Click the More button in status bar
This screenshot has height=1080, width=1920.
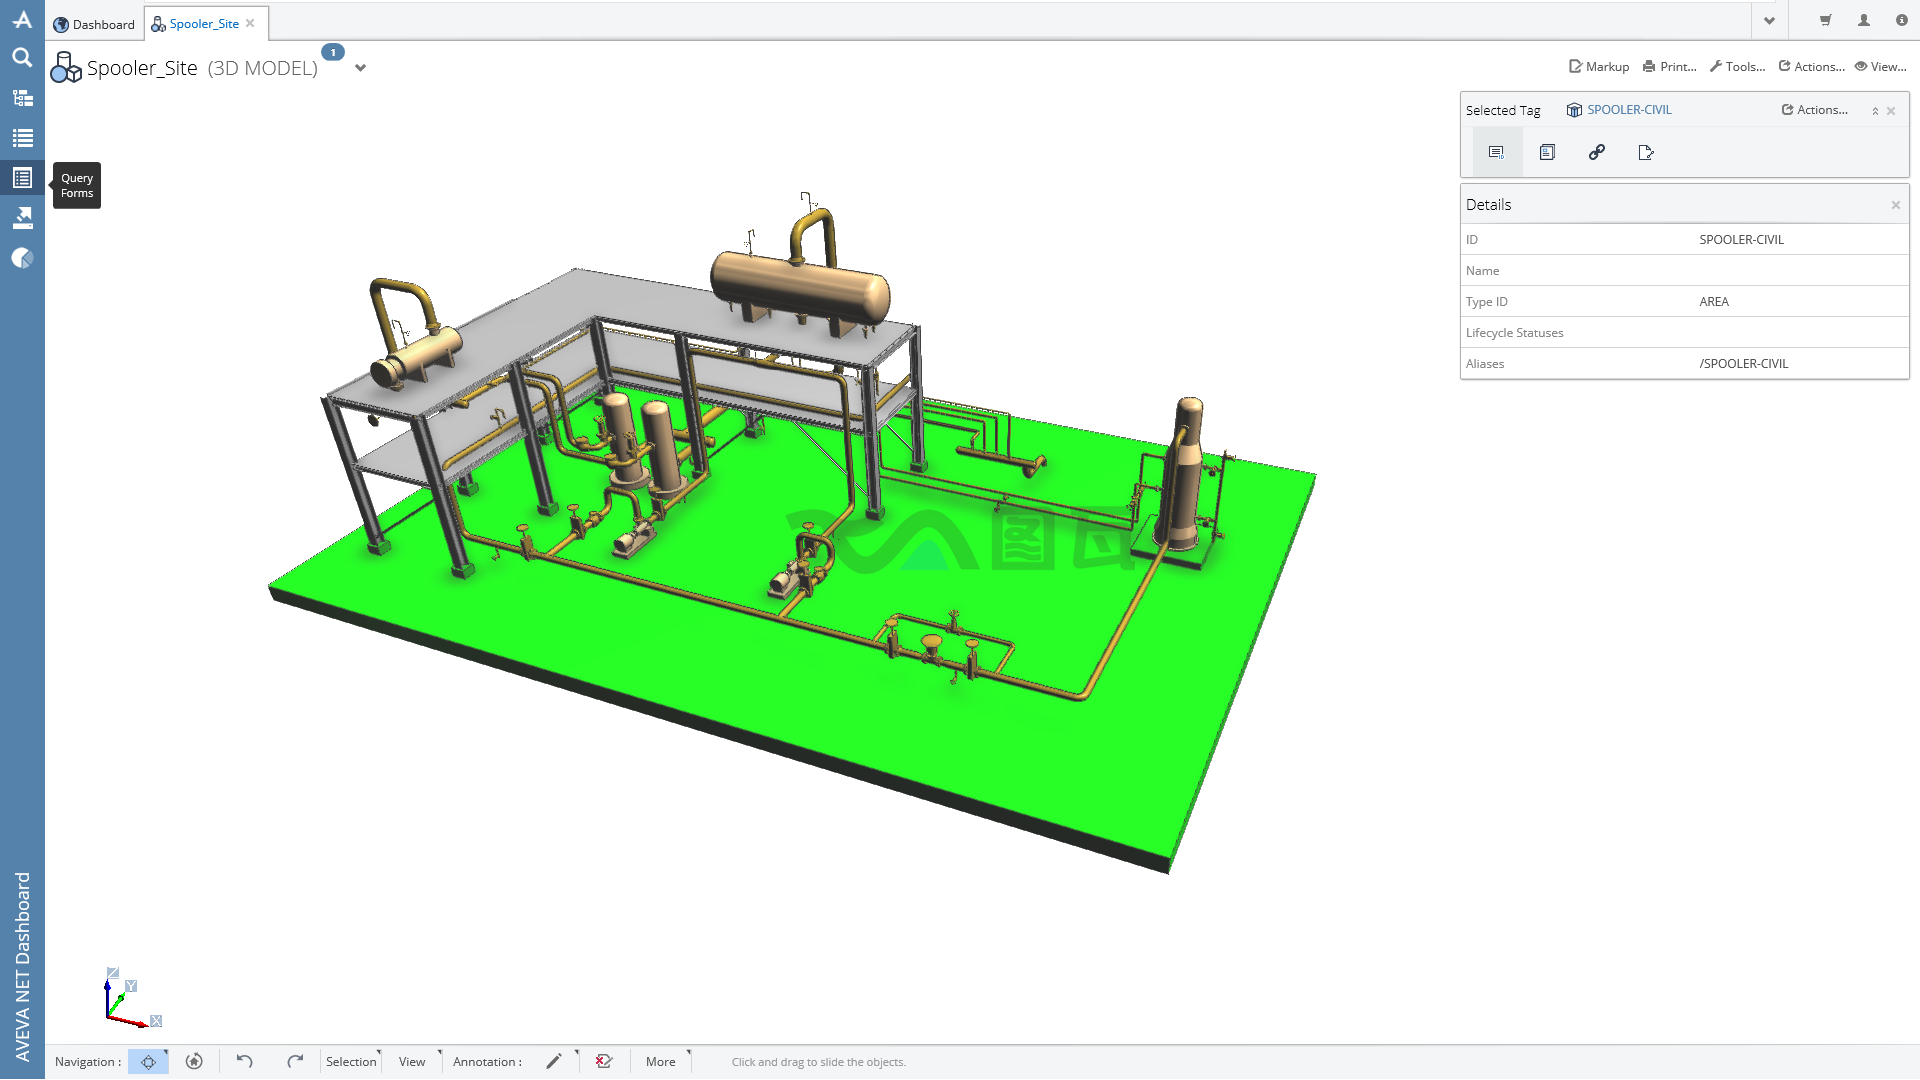tap(661, 1062)
